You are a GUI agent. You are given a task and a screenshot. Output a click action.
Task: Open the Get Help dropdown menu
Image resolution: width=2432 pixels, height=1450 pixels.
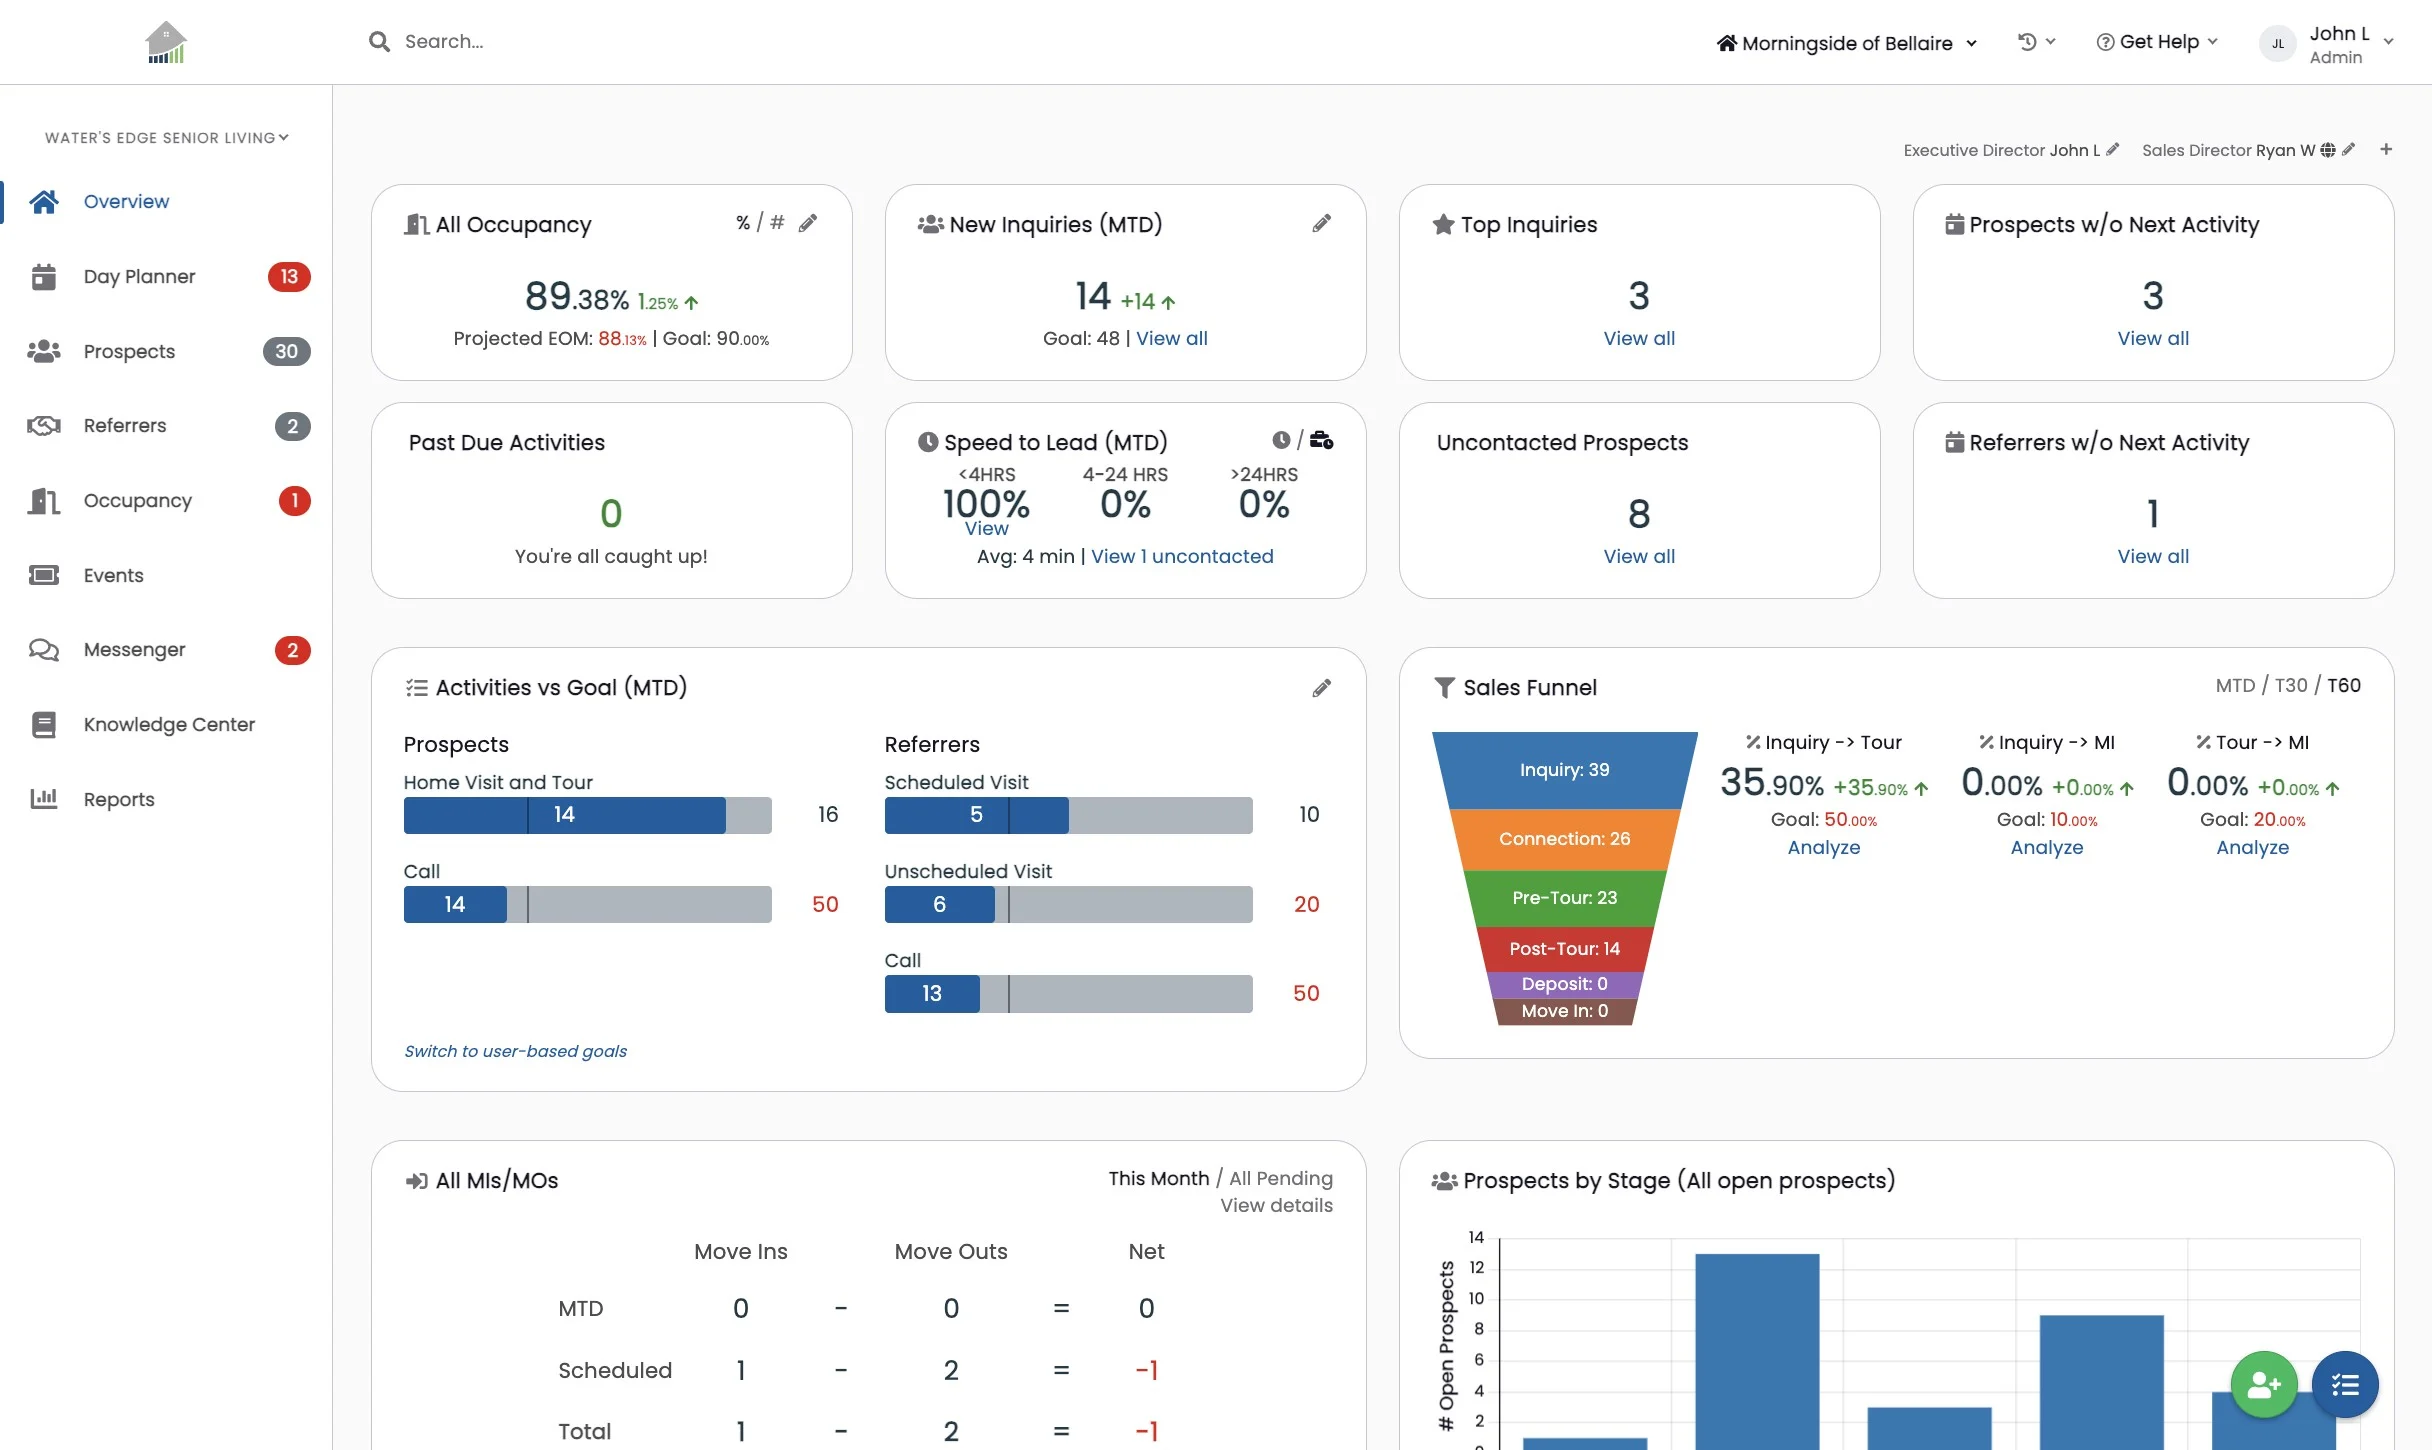(x=2157, y=42)
